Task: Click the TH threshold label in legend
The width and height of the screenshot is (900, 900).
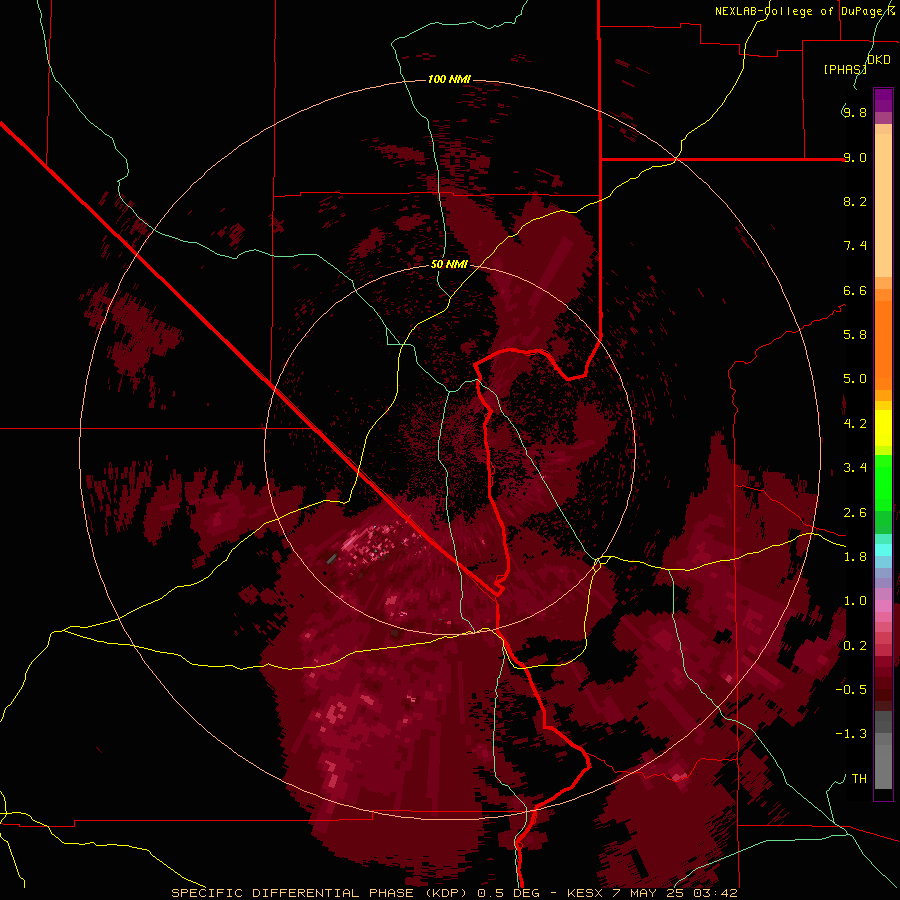Action: [x=859, y=779]
